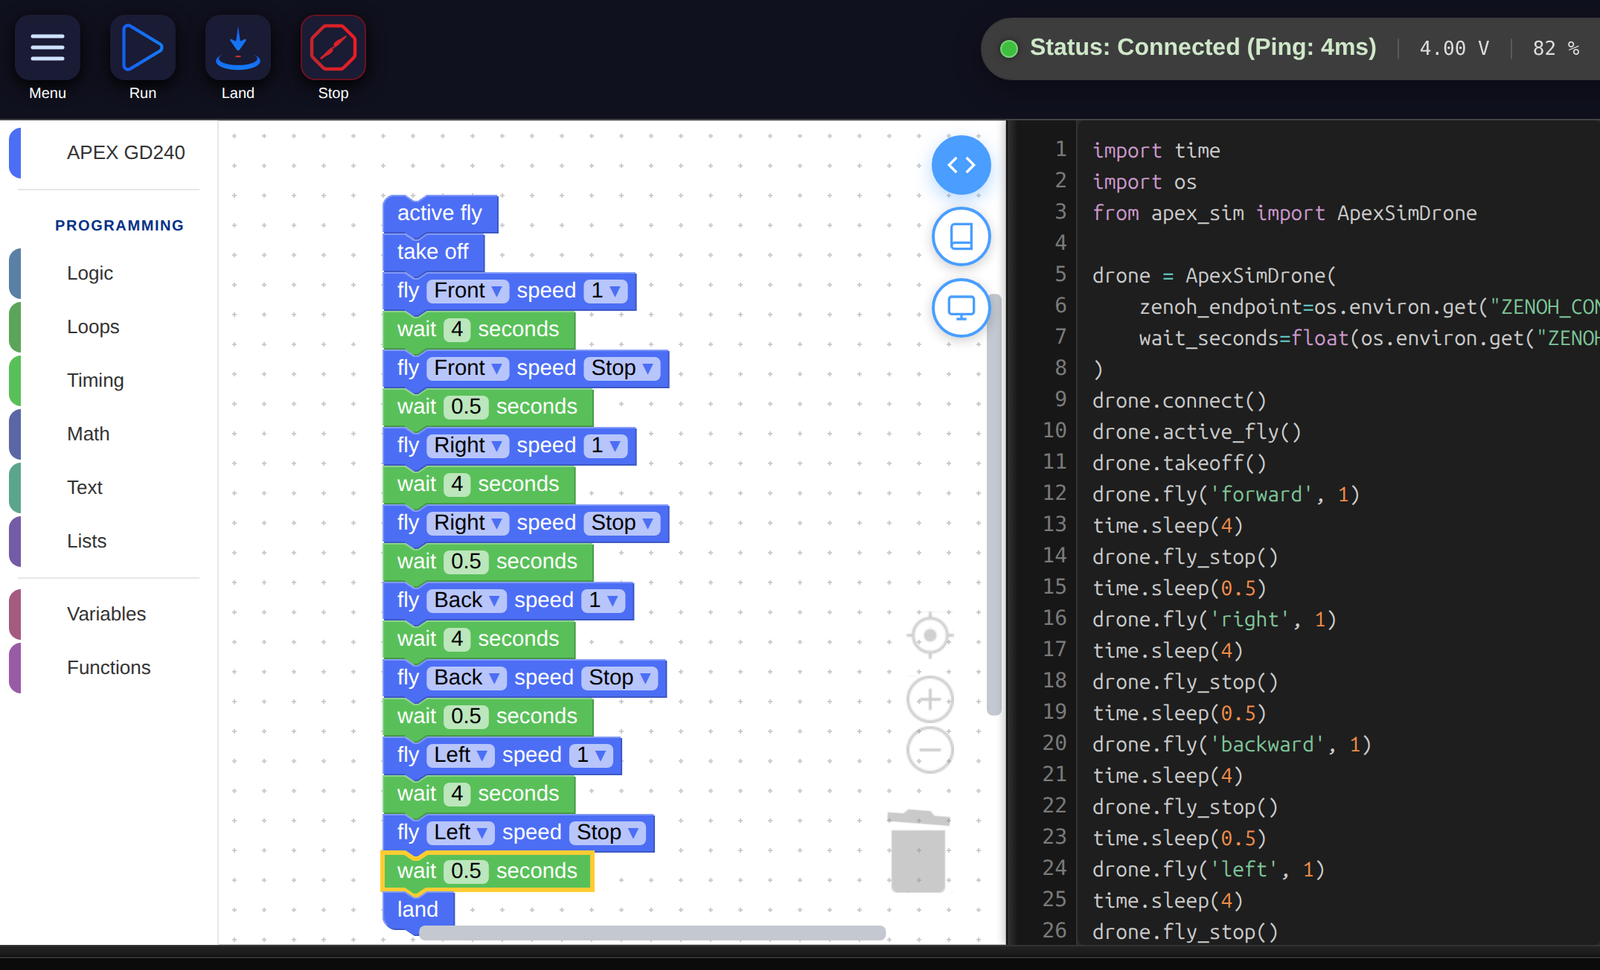Hit the red Stop button

pyautogui.click(x=333, y=48)
